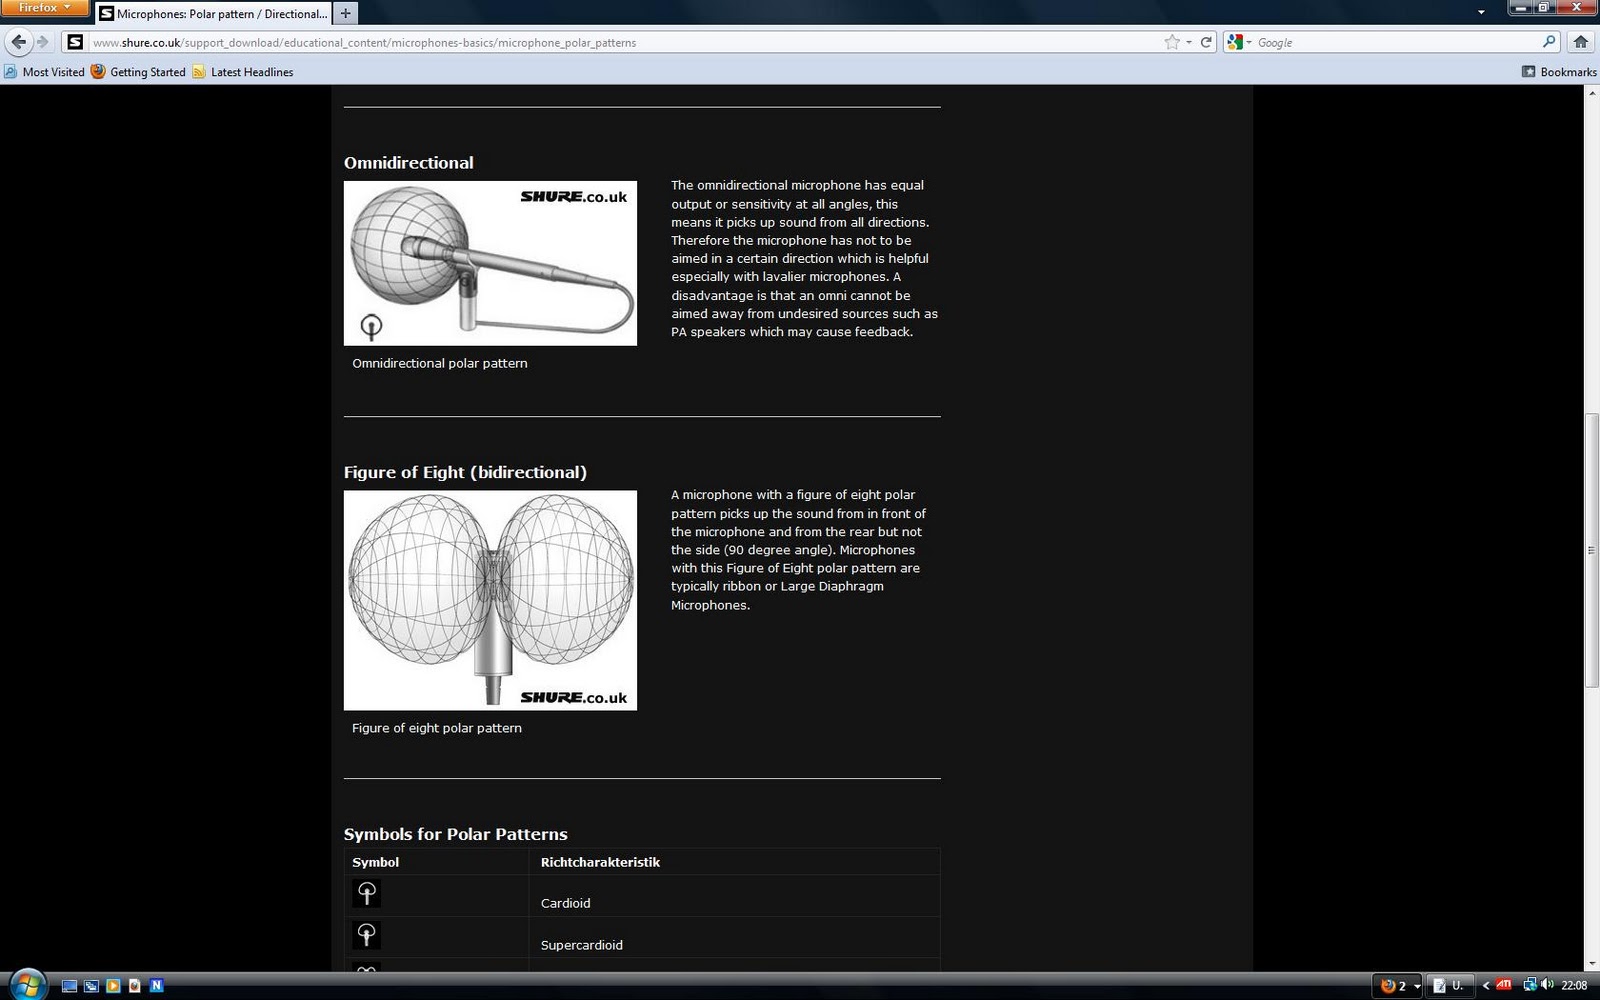The image size is (1600, 1000).
Task: Click the search magnifier icon
Action: [1549, 42]
